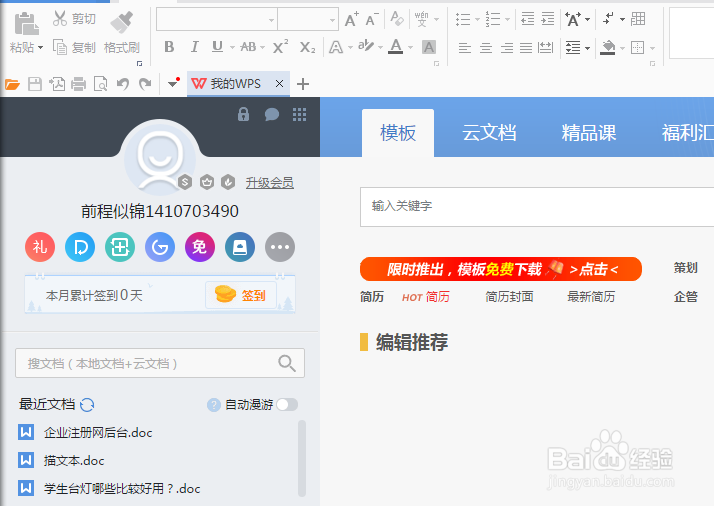Open the borders dropdown arrow
The image size is (714, 506).
point(653,48)
